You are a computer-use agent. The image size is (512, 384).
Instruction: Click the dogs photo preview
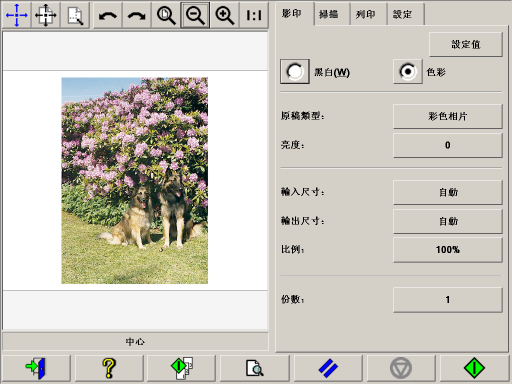point(135,181)
